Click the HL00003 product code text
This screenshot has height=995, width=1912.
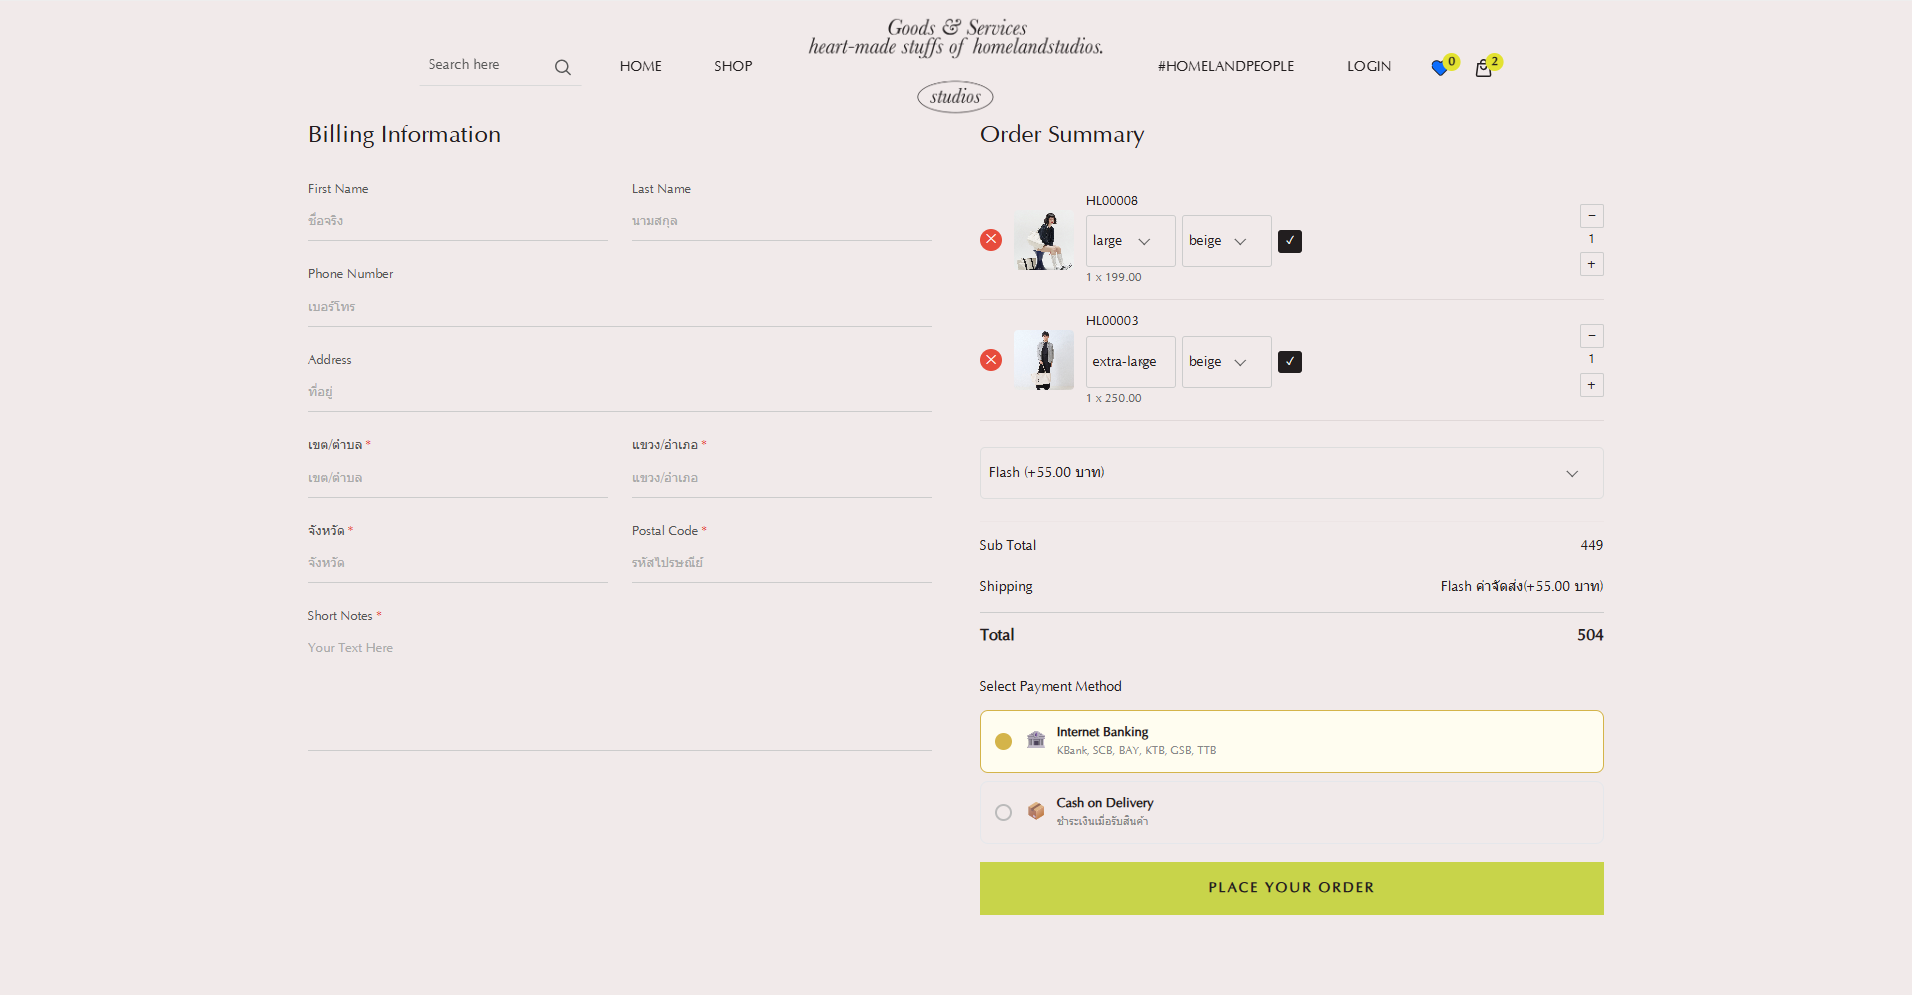coord(1112,320)
